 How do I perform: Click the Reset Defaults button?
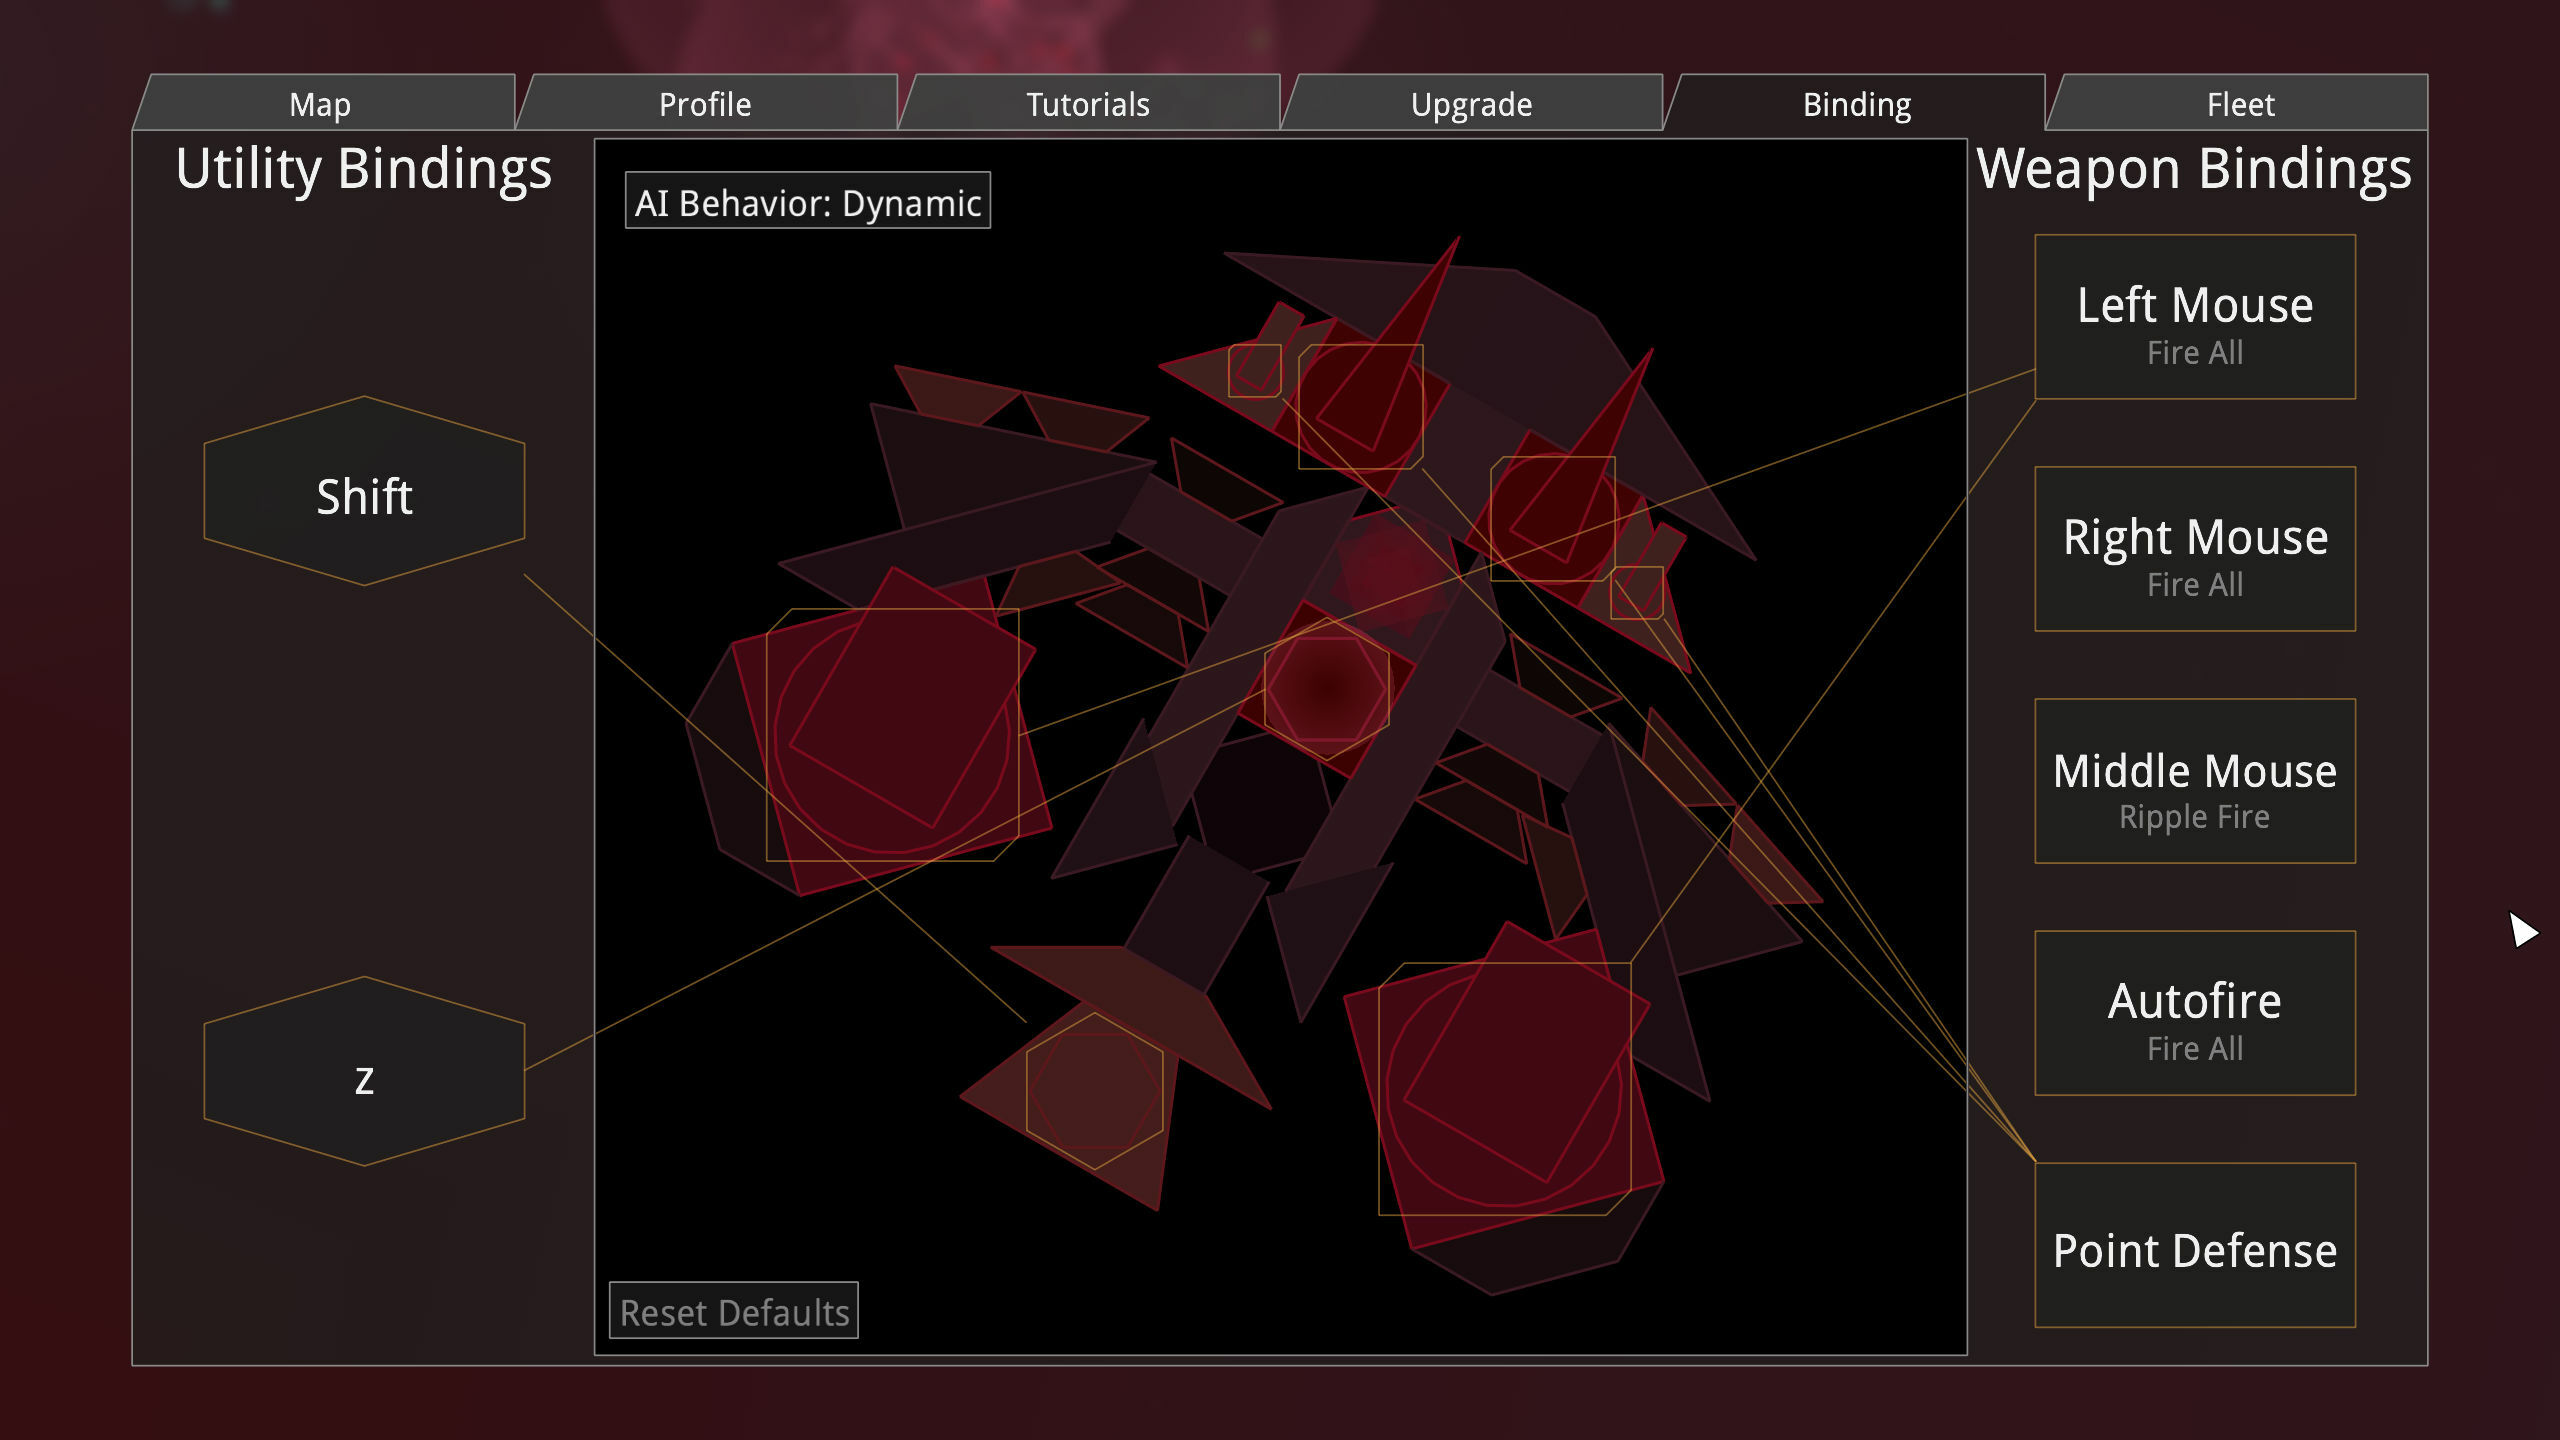click(733, 1312)
